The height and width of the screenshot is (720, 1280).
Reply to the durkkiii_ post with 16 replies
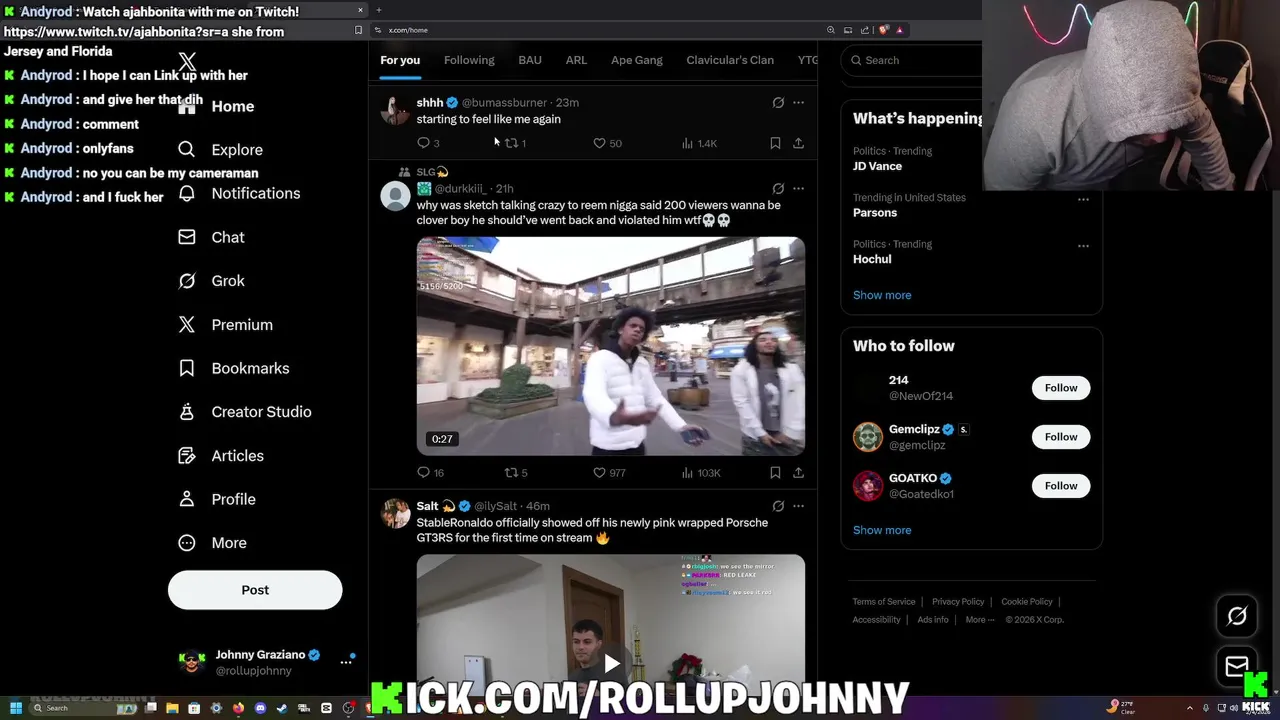pos(423,472)
